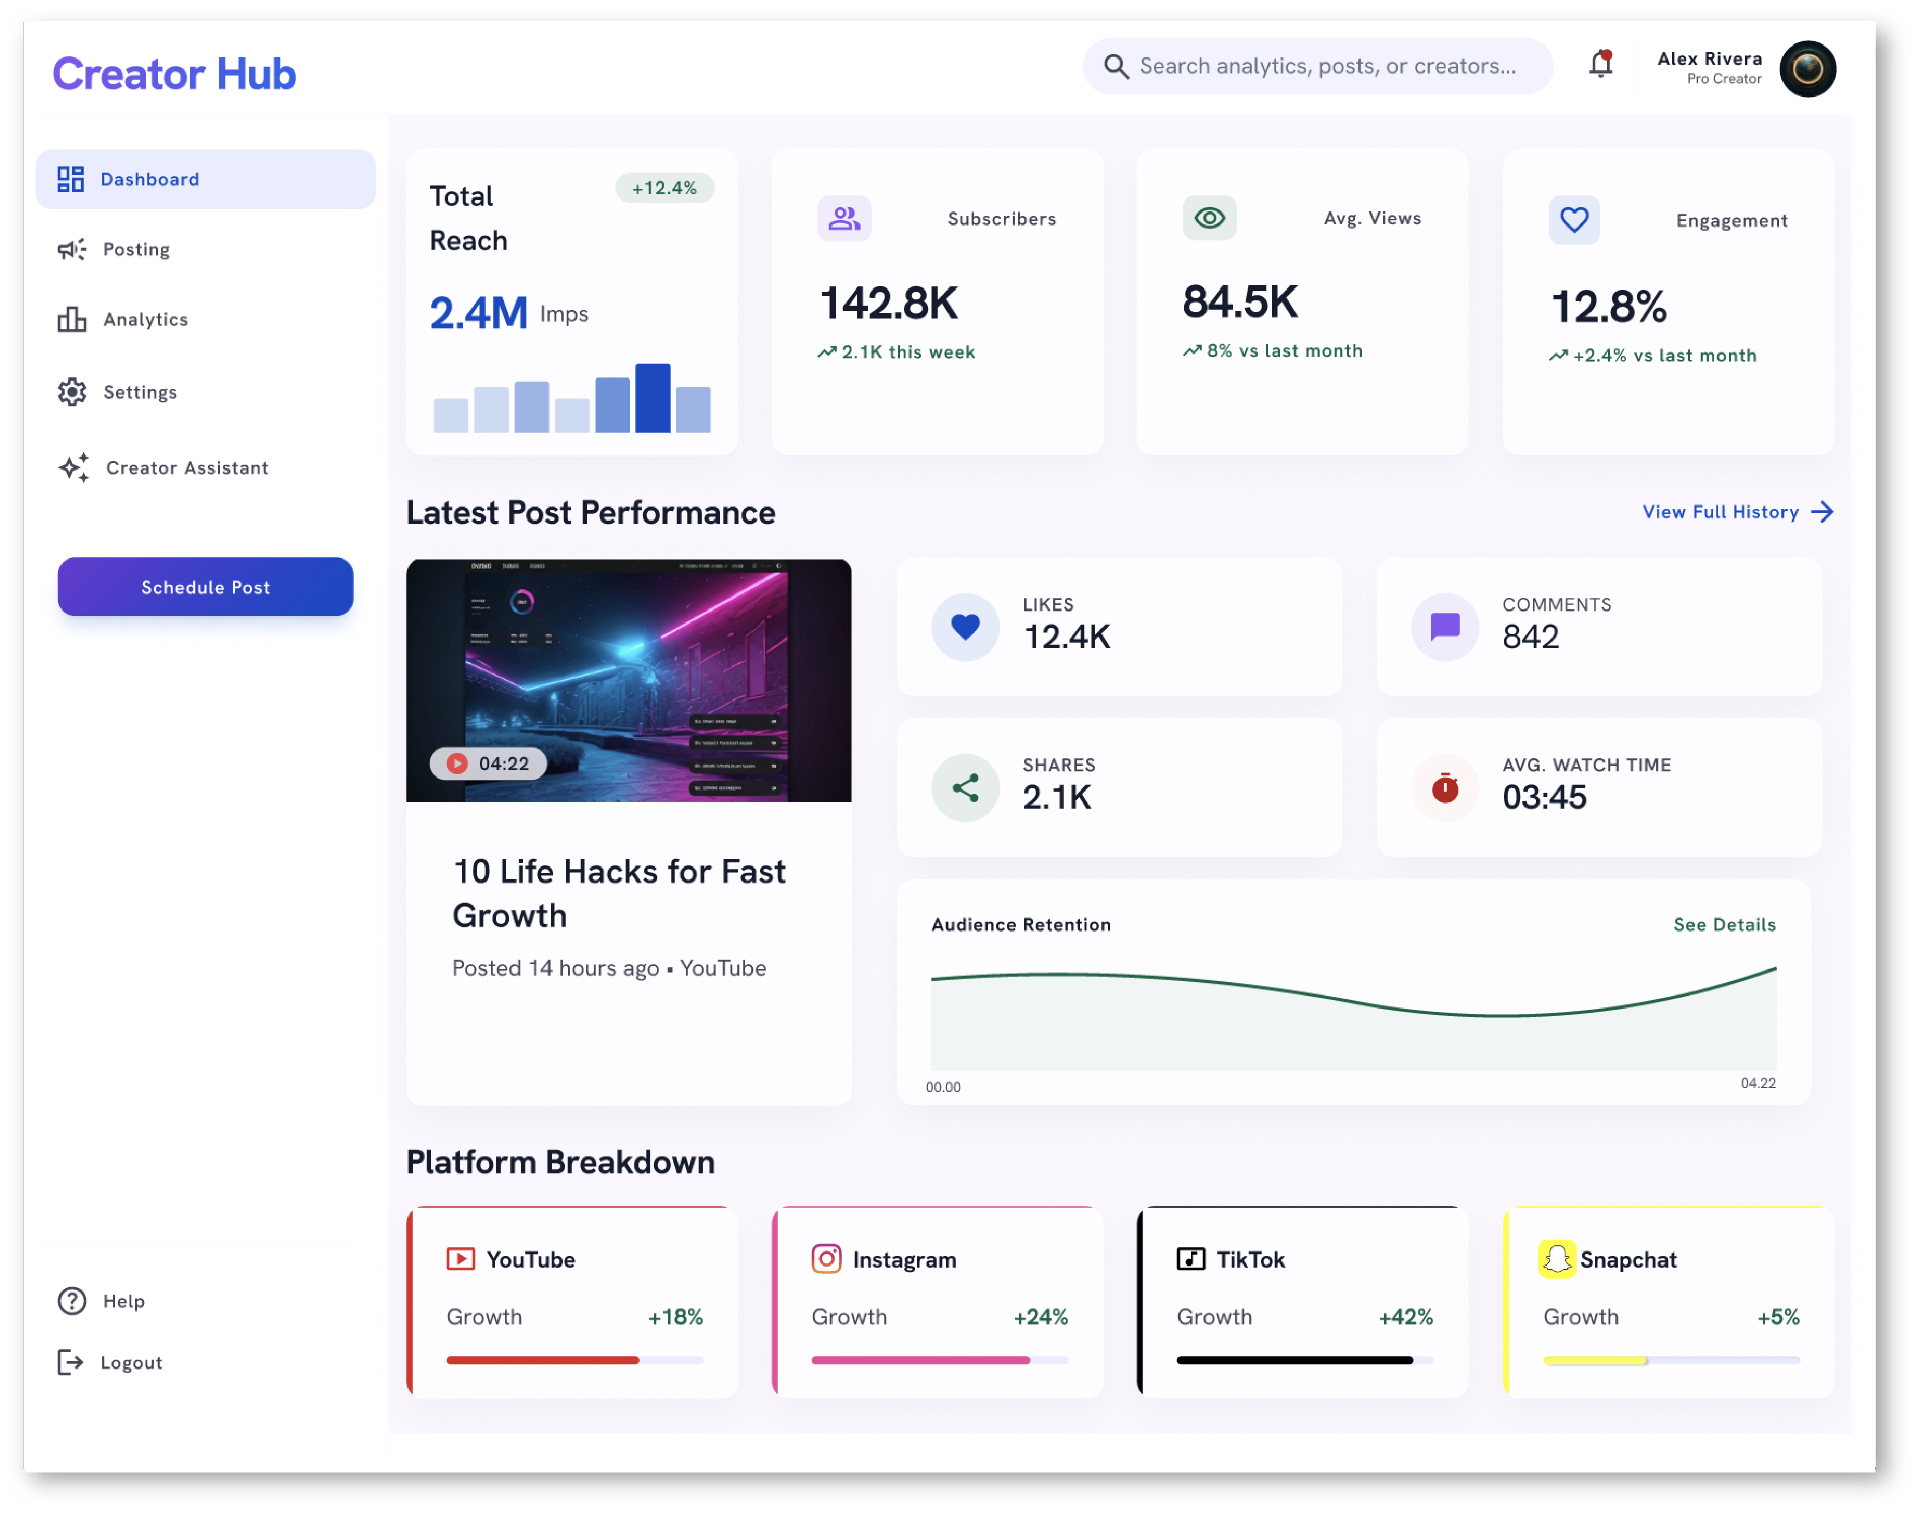Click the Help question mark icon

pyautogui.click(x=71, y=1301)
